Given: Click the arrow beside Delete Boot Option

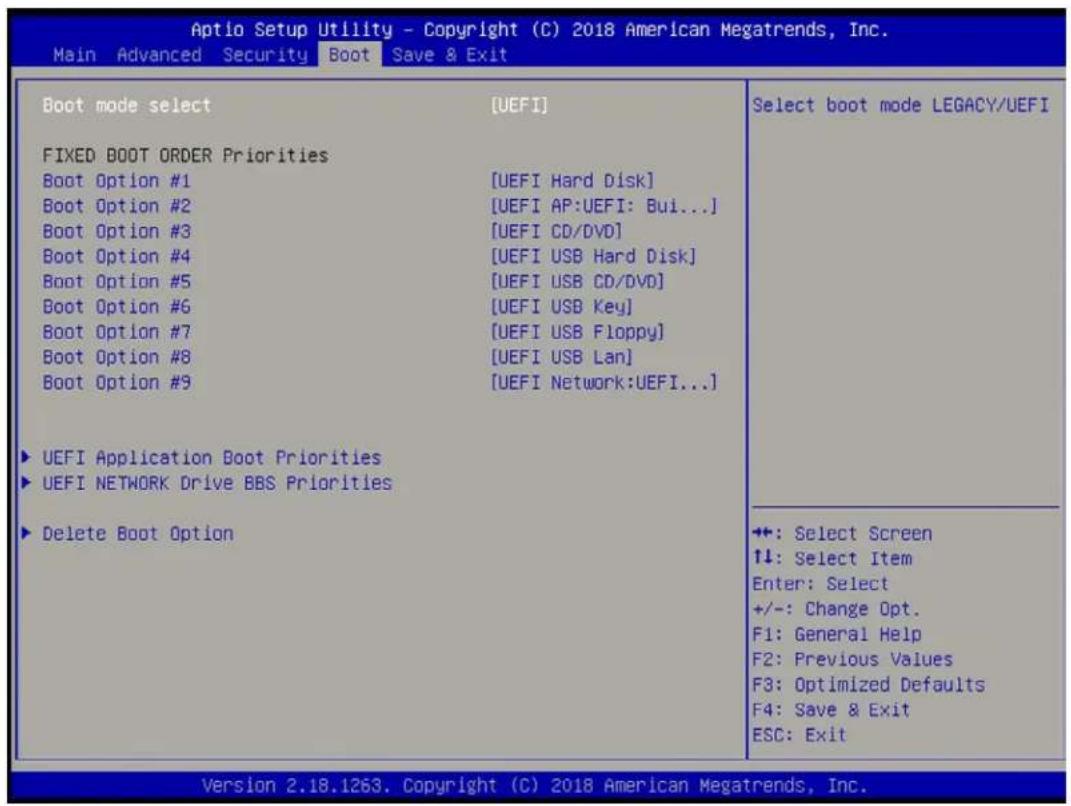Looking at the screenshot, I should pyautogui.click(x=26, y=533).
